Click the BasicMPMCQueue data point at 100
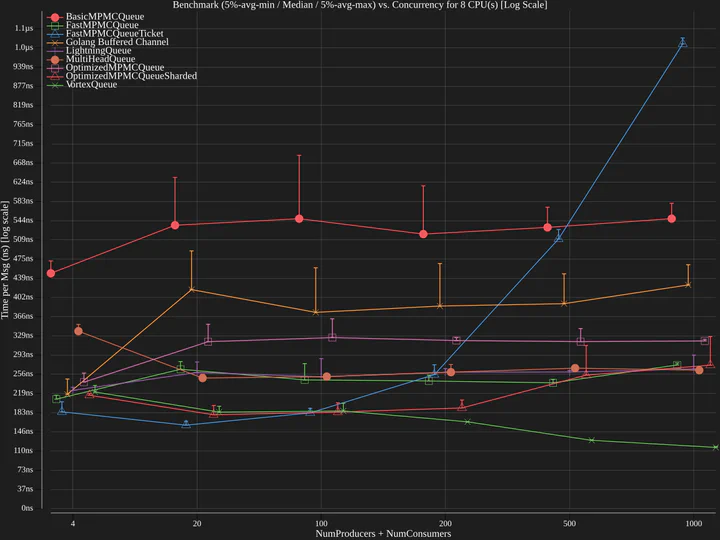 (299, 219)
